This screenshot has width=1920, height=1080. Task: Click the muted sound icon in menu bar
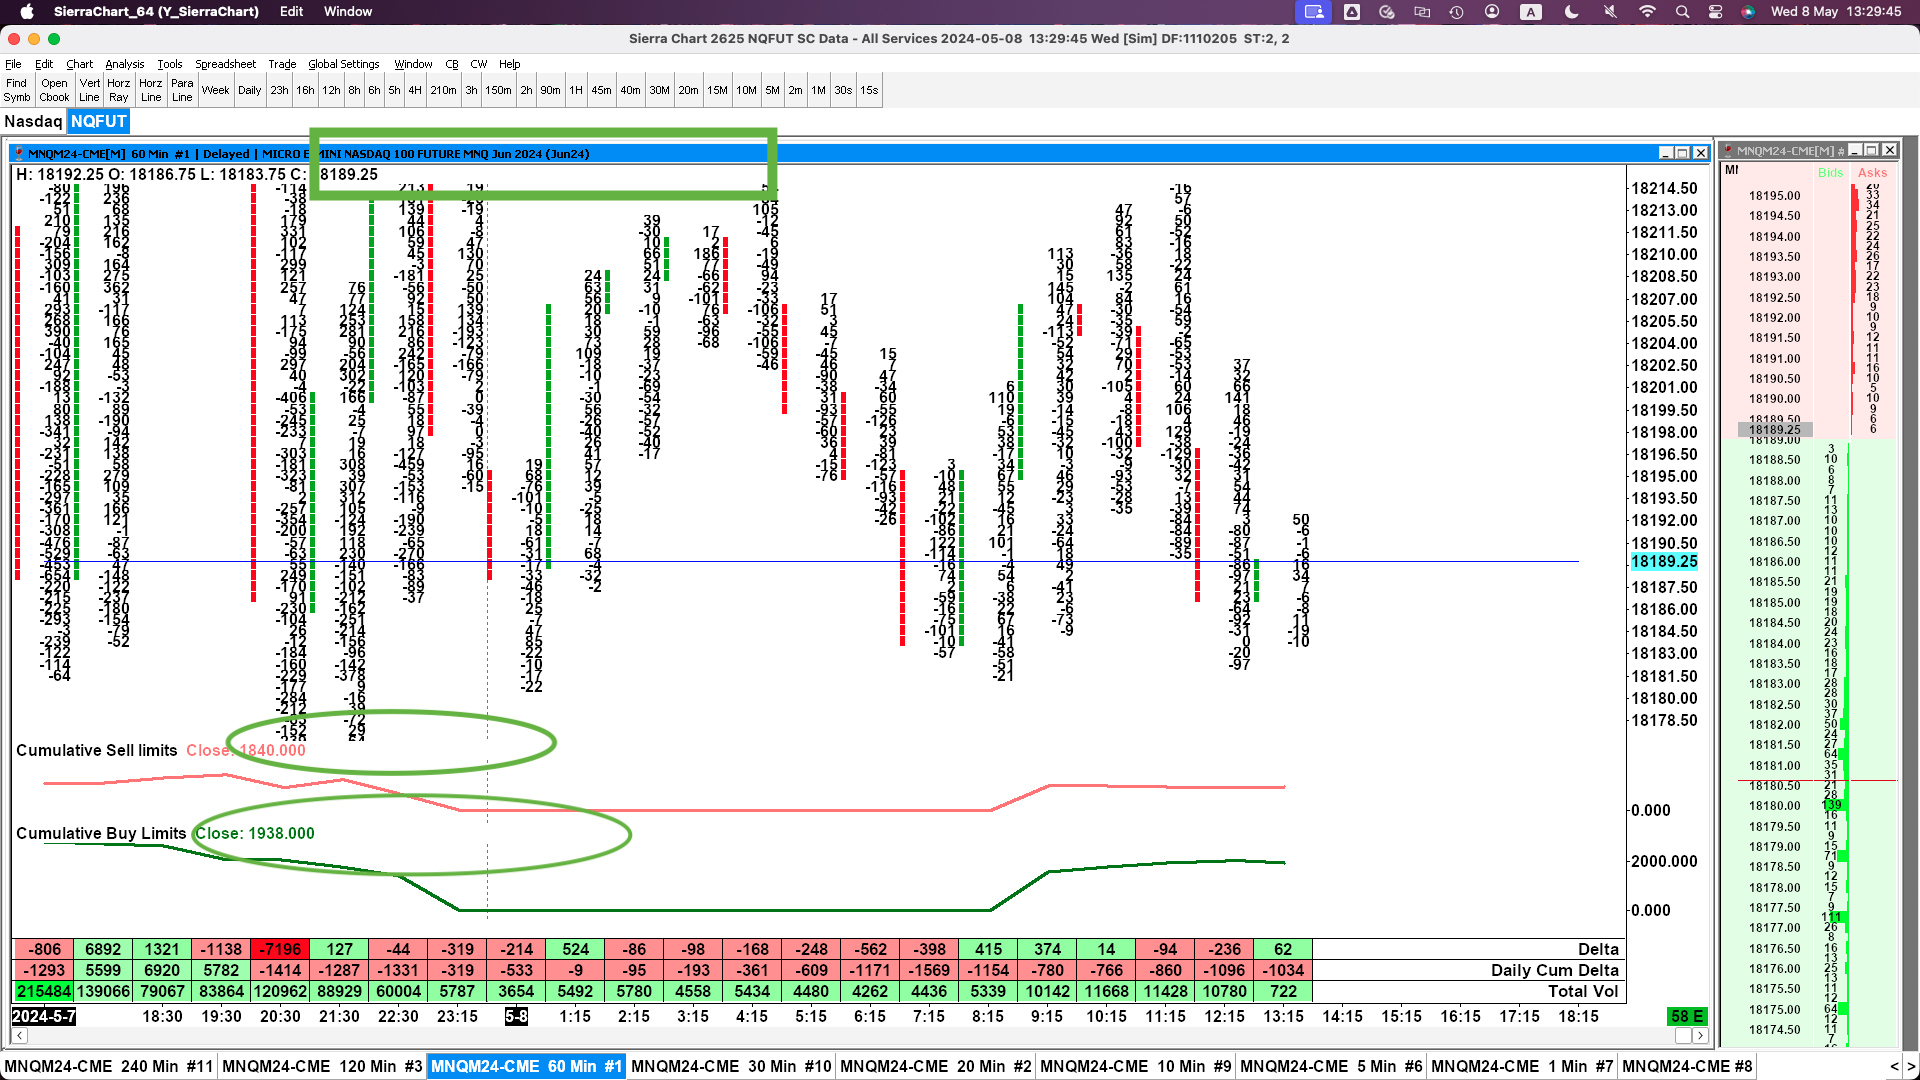(1609, 12)
